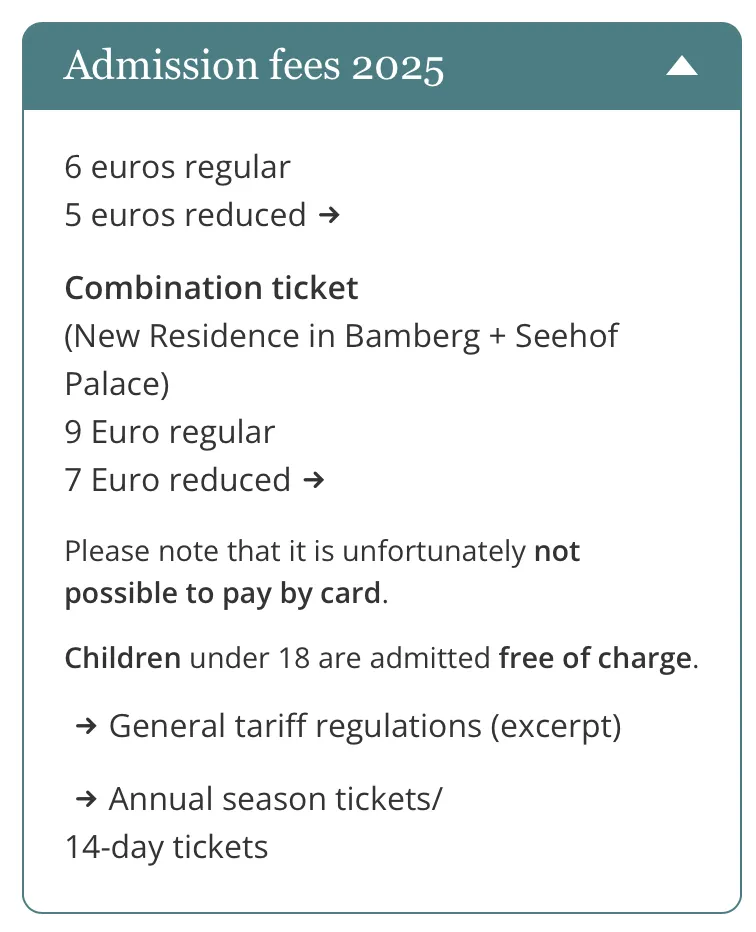Click the white triangle collapse icon
Screen dimensions: 756x932
click(x=682, y=66)
